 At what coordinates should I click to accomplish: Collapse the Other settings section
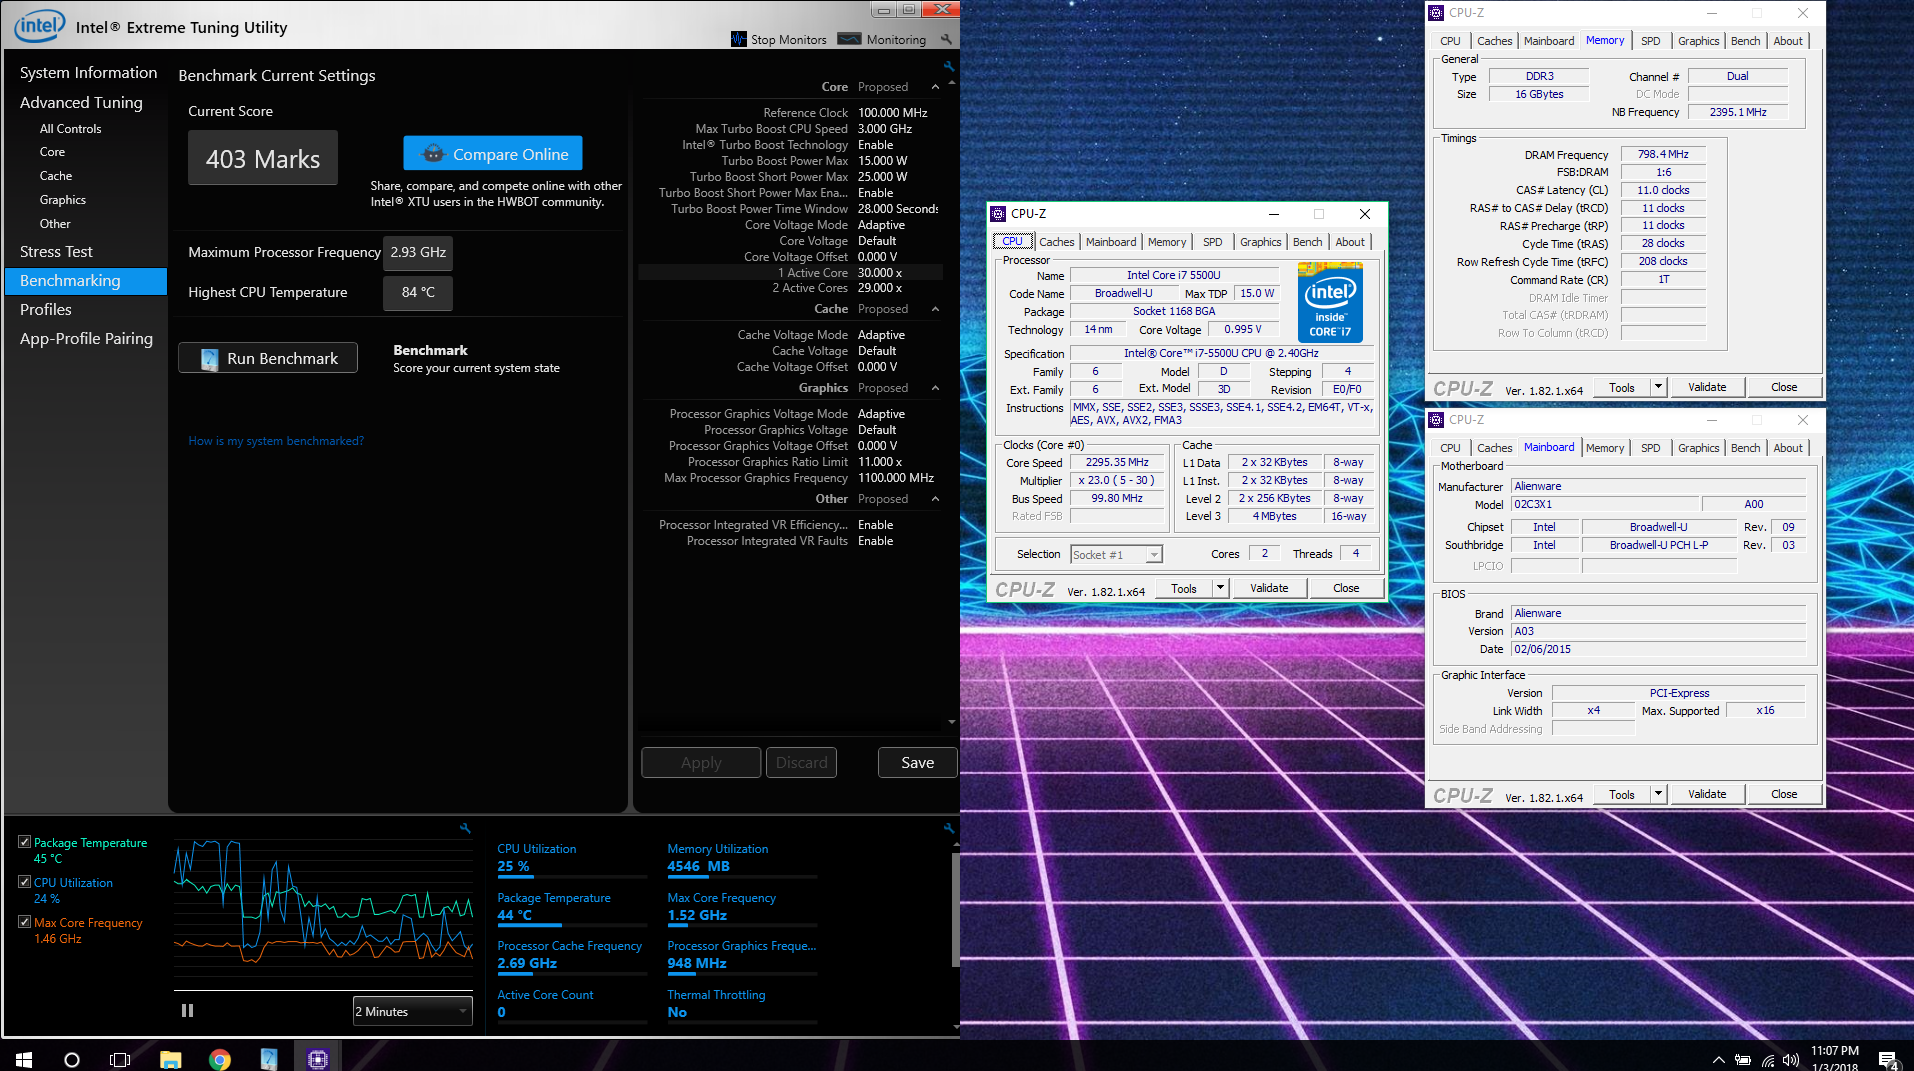pos(935,499)
